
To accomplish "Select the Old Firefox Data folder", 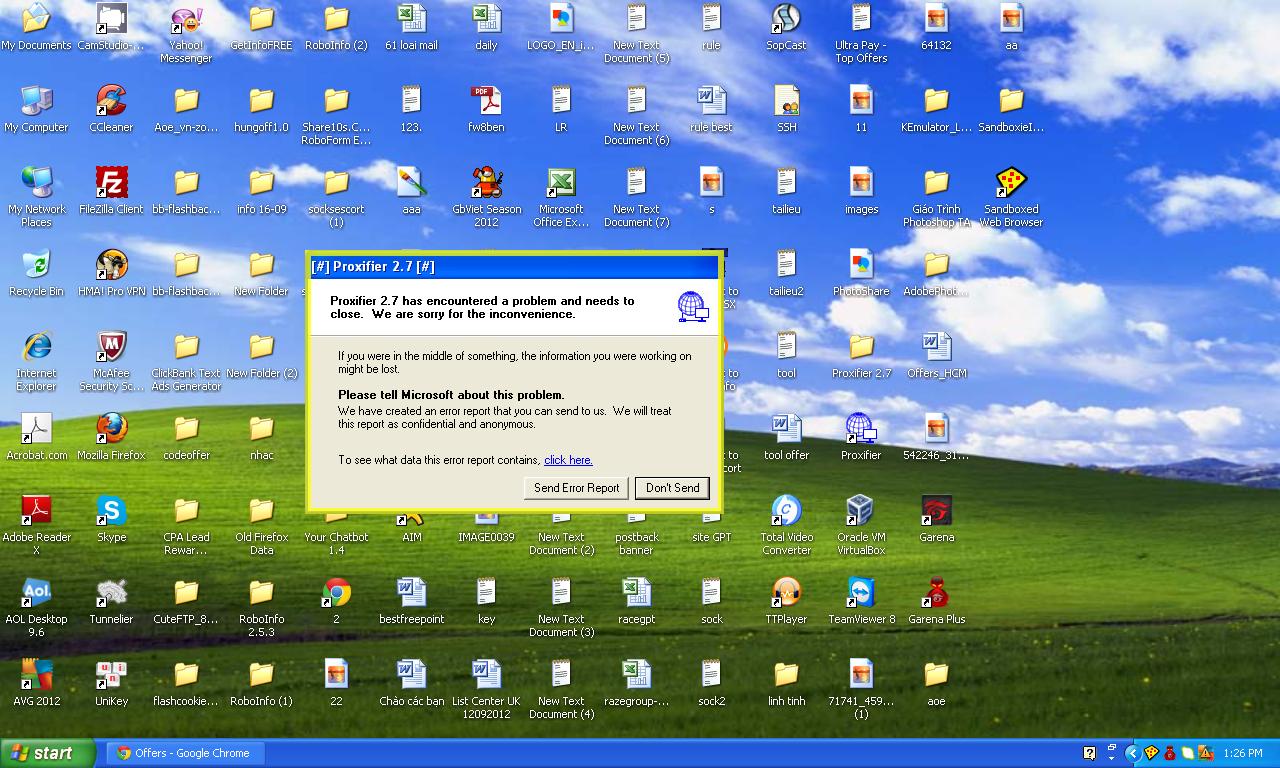I will [261, 525].
